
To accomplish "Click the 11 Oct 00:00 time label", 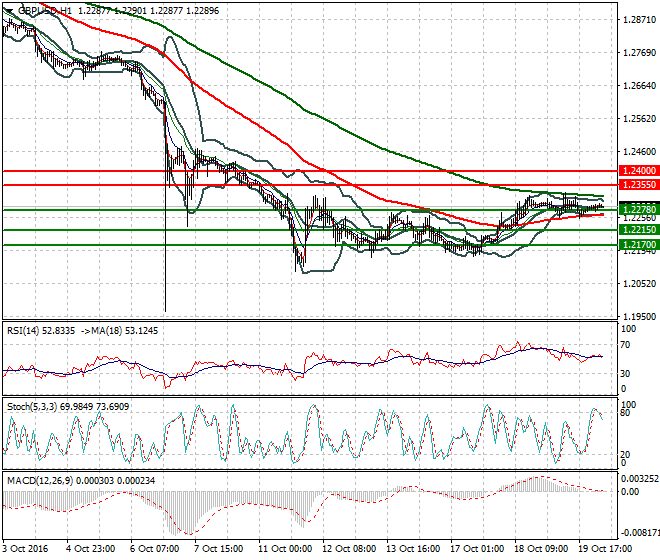I will (285, 549).
